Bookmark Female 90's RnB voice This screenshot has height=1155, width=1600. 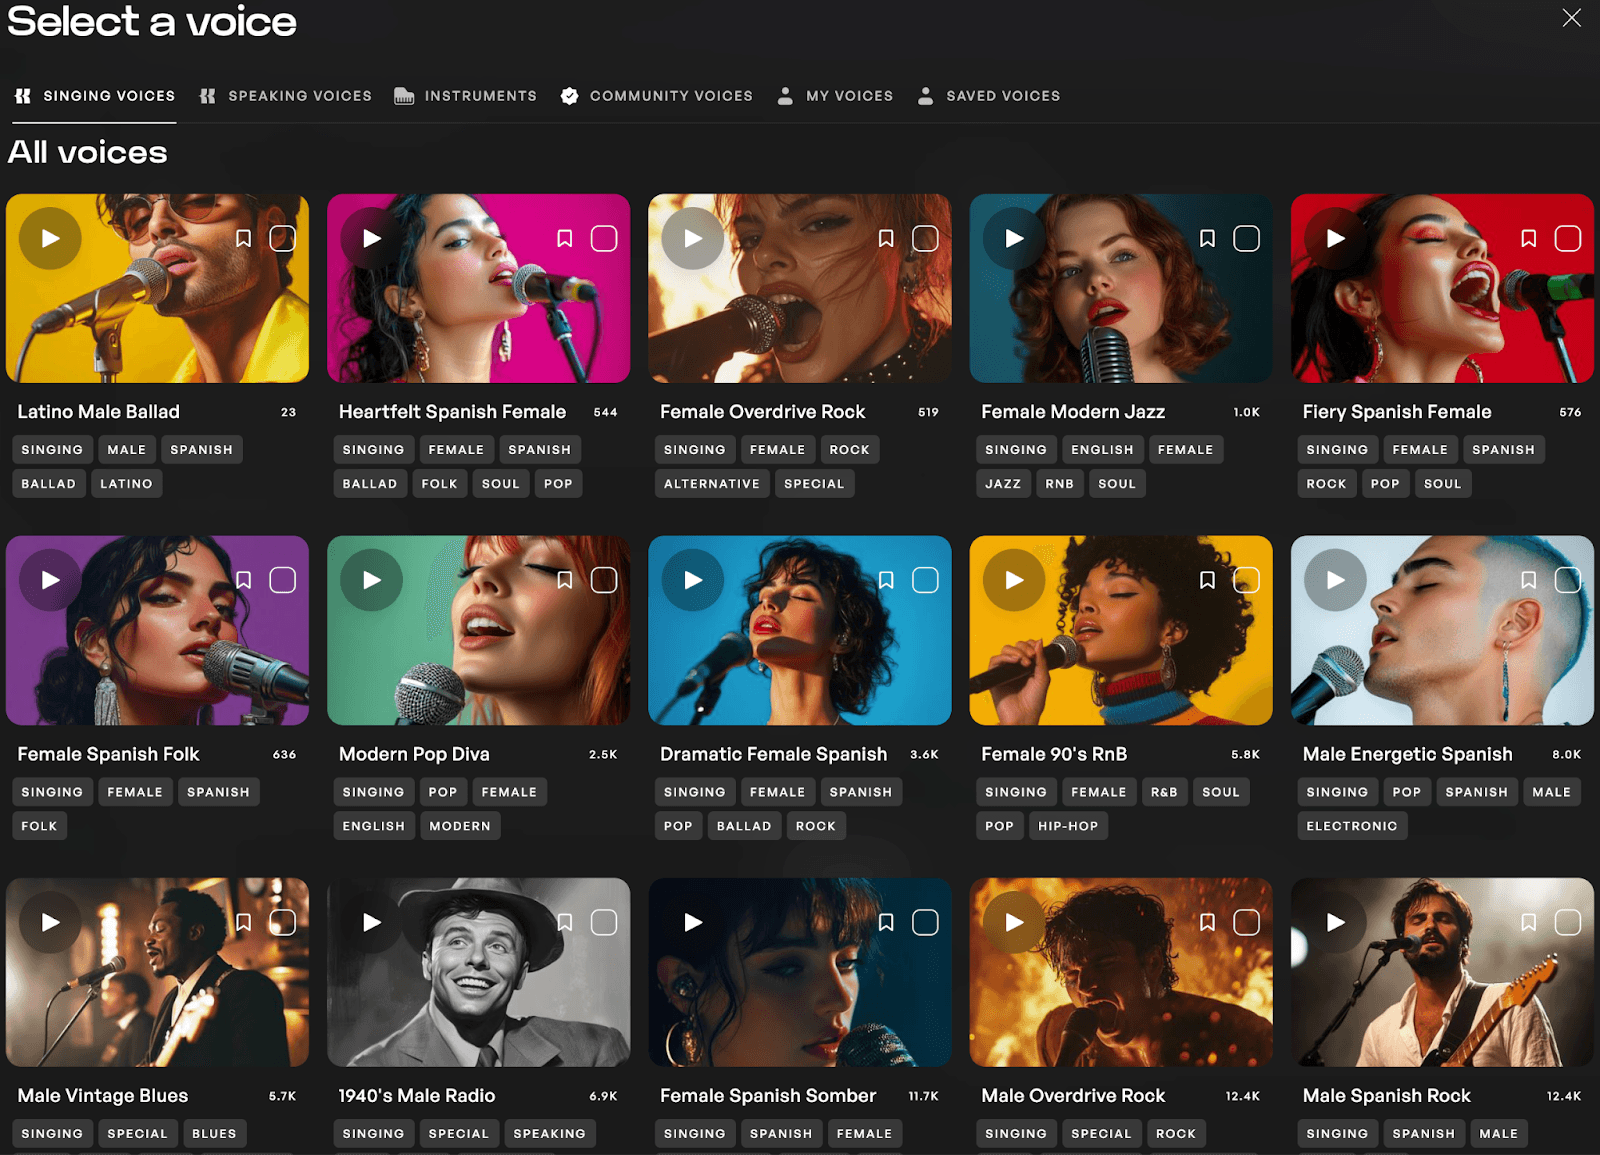(1207, 580)
